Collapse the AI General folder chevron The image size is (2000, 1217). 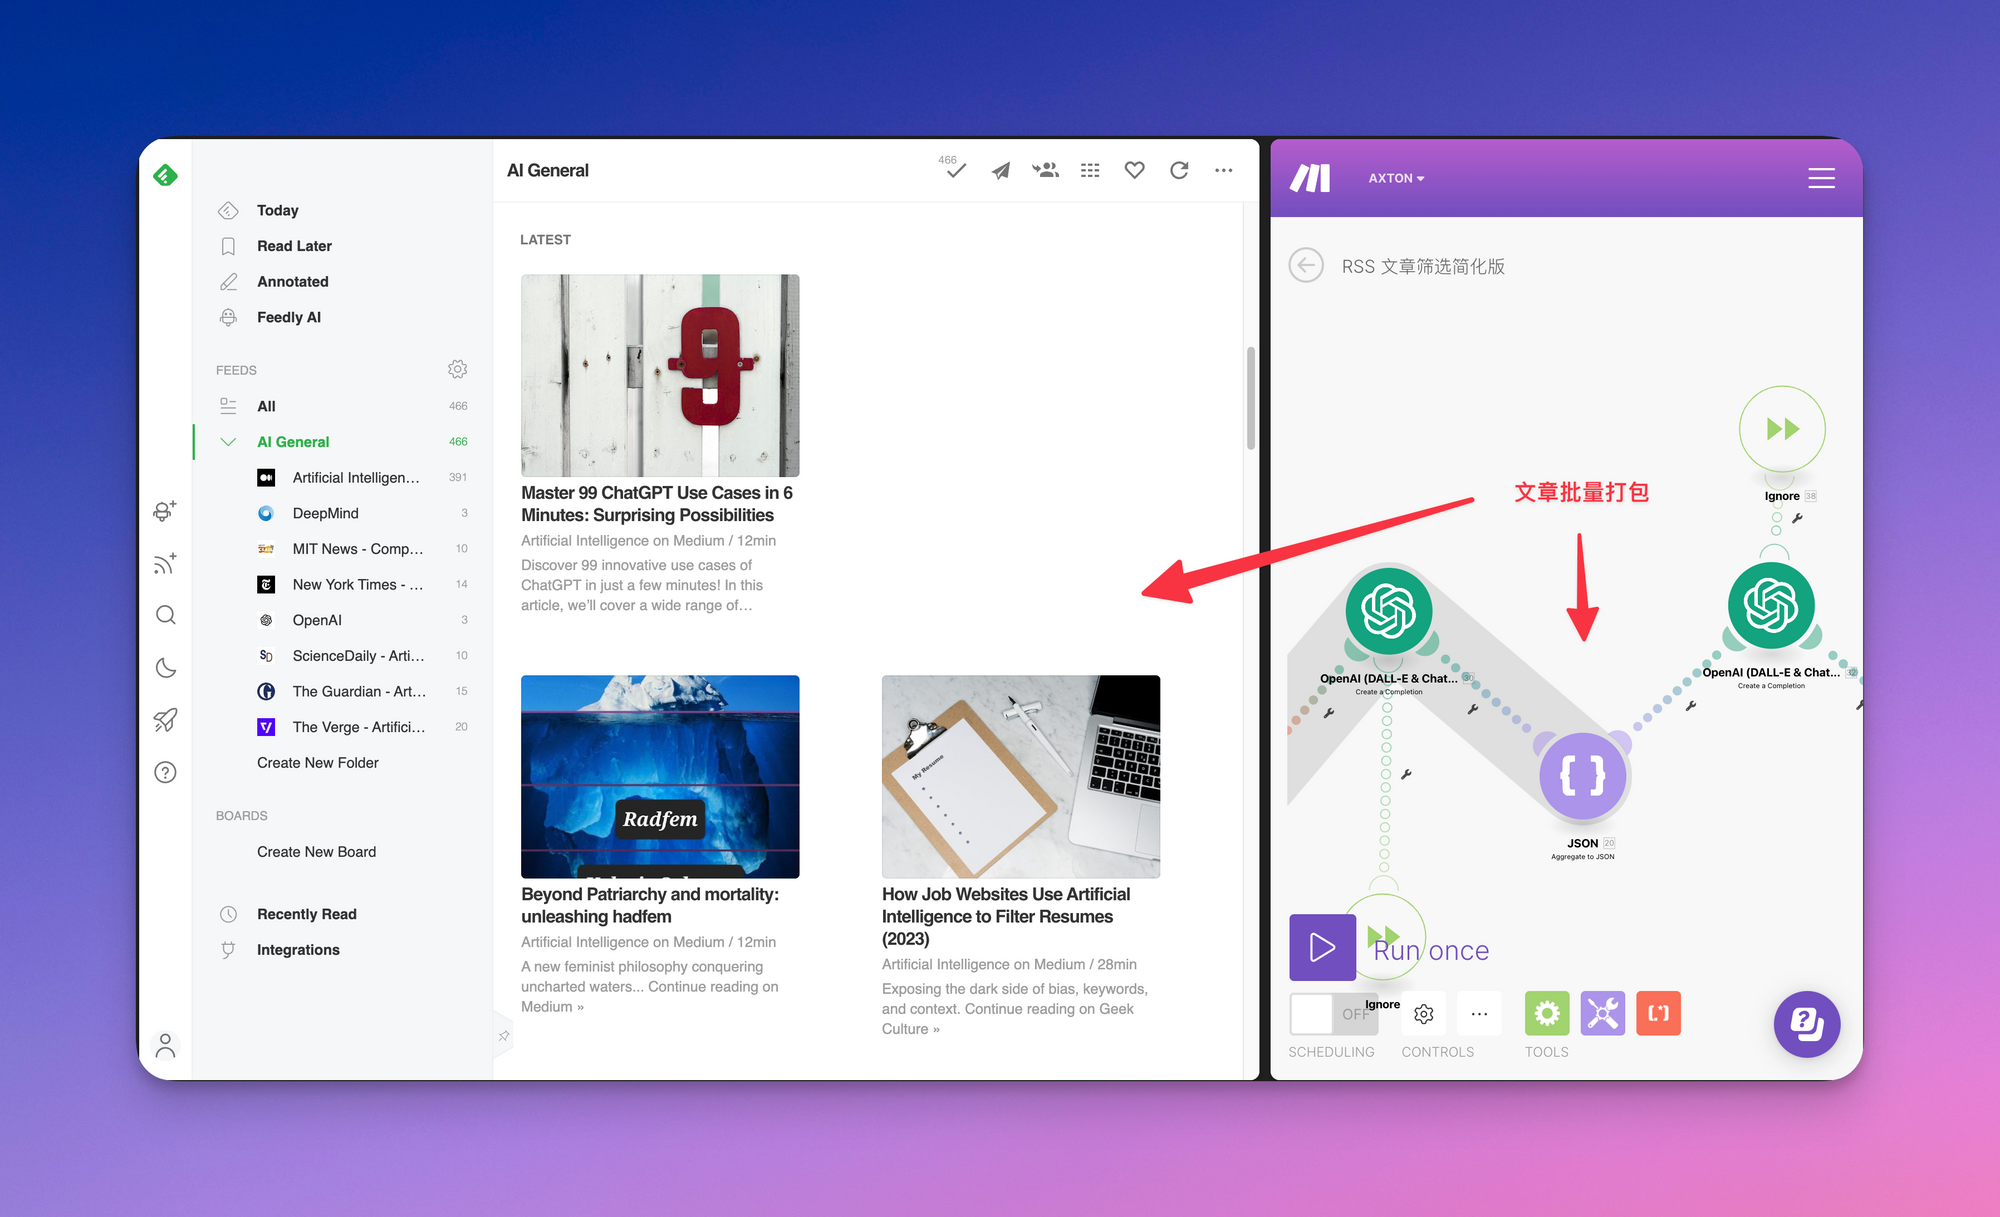(x=228, y=442)
